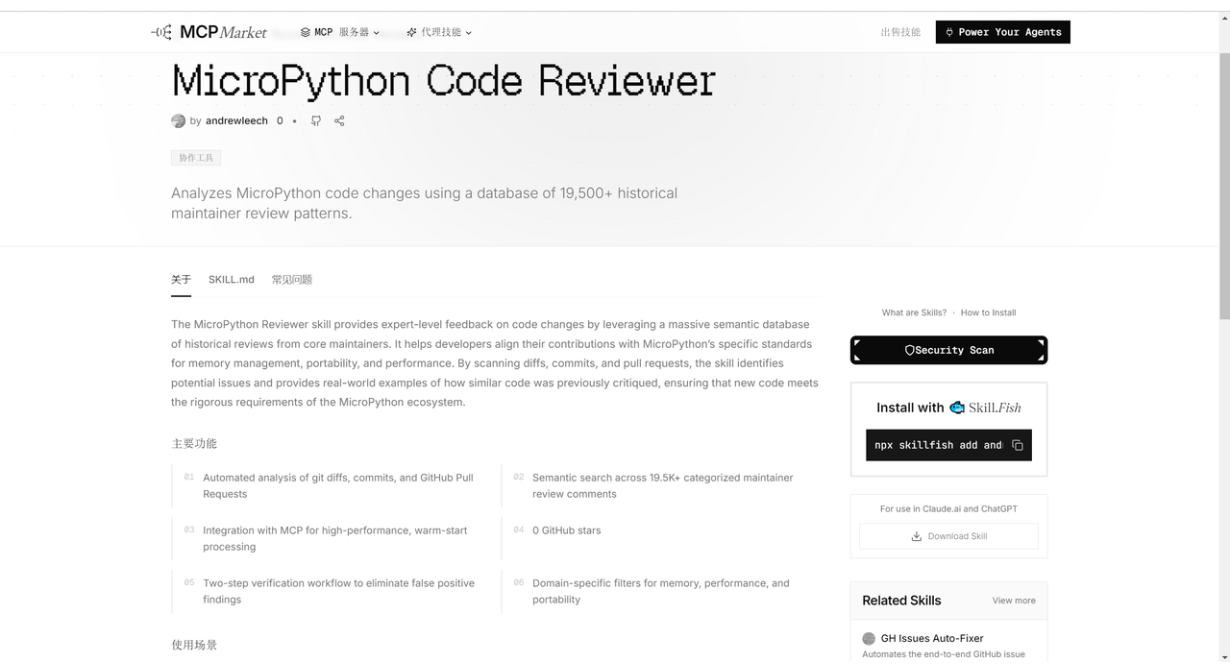Click the Download Skill button
Image resolution: width=1230 pixels, height=672 pixels.
pyautogui.click(x=948, y=536)
